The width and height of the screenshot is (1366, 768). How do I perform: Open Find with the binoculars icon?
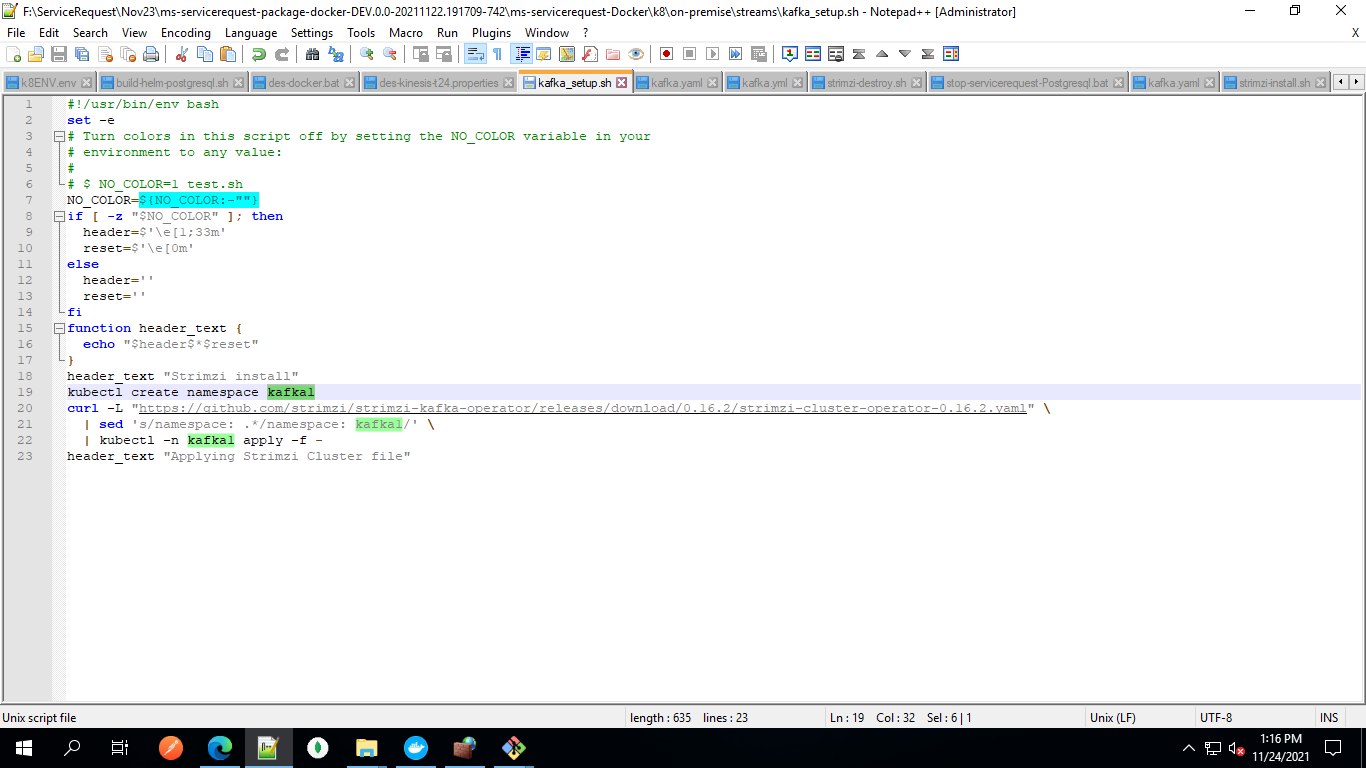coord(312,54)
